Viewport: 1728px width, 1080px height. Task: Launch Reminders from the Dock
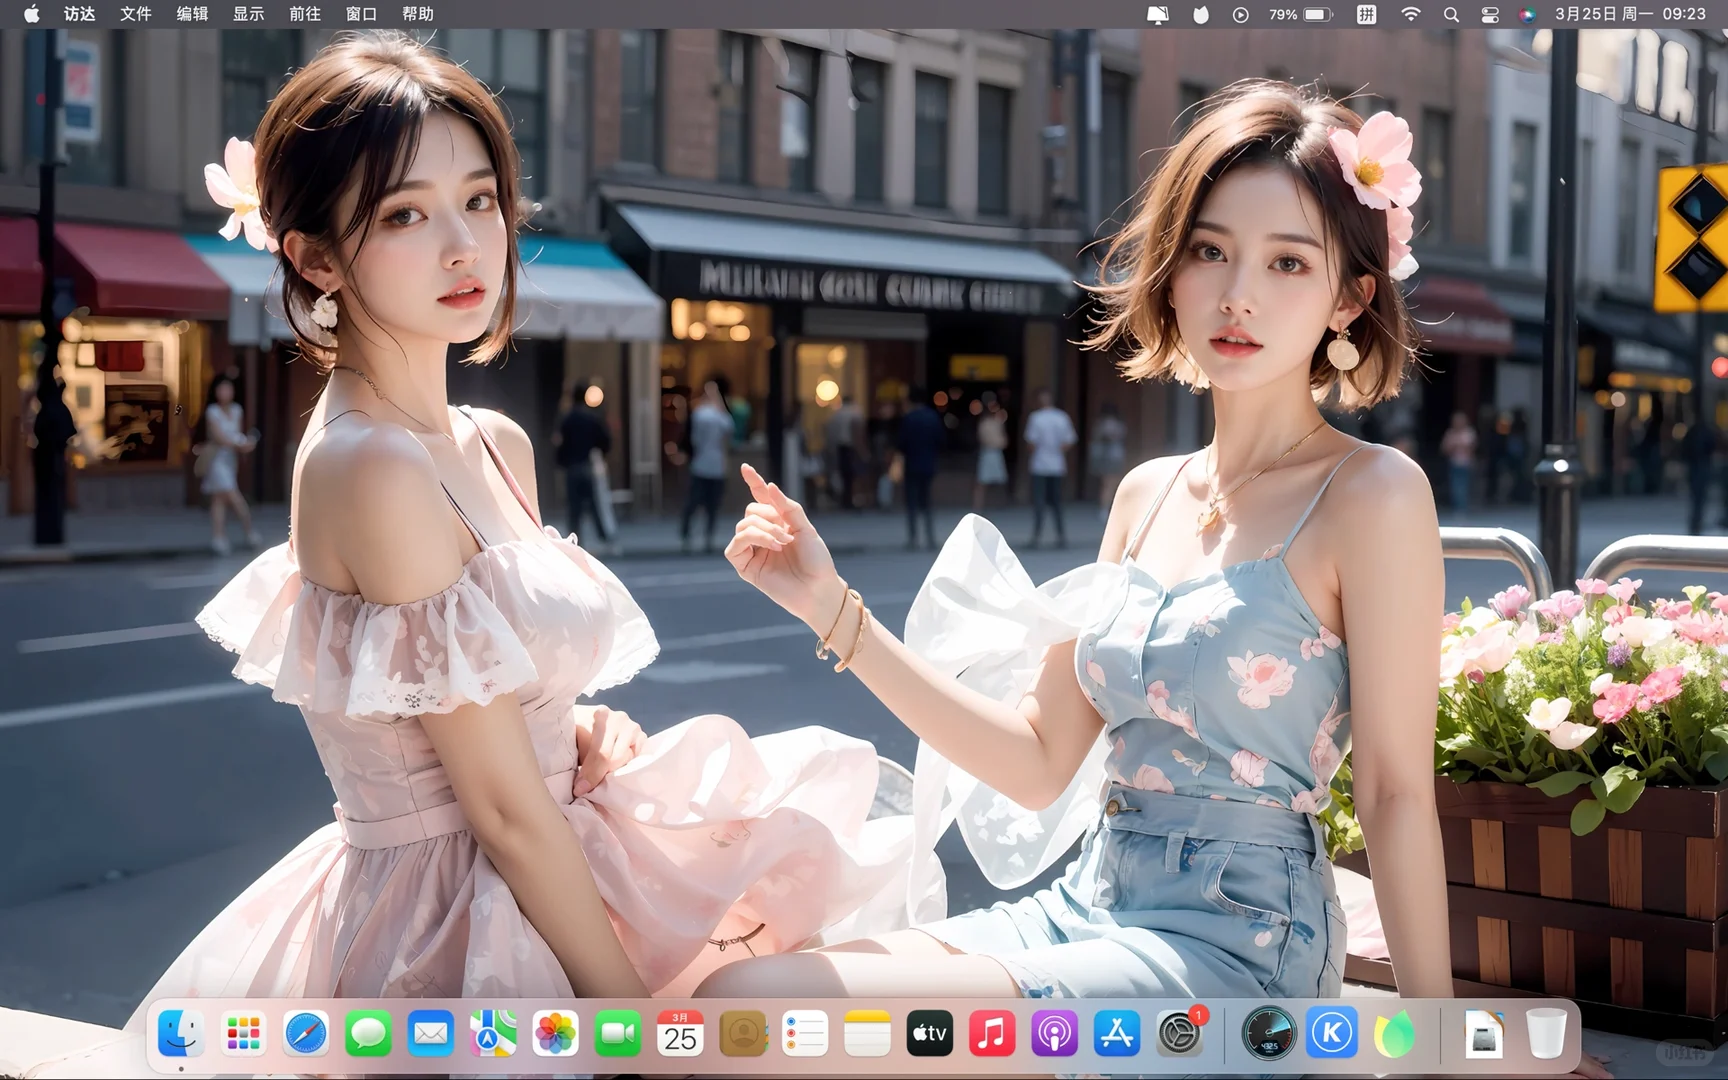(805, 1033)
